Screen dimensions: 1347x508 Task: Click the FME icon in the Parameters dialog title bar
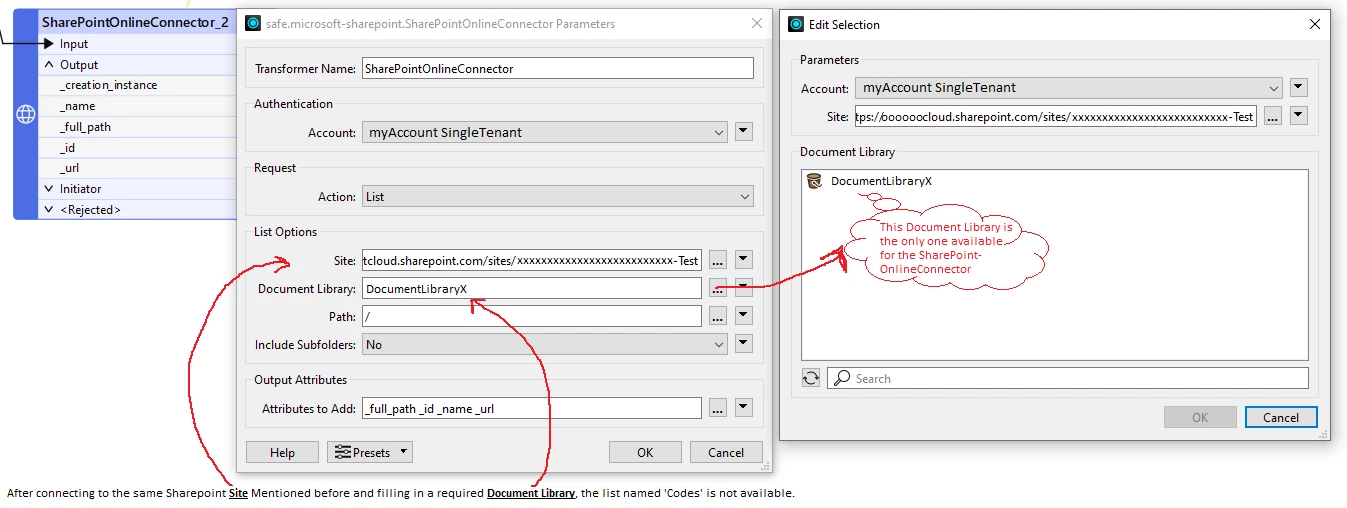coord(253,23)
